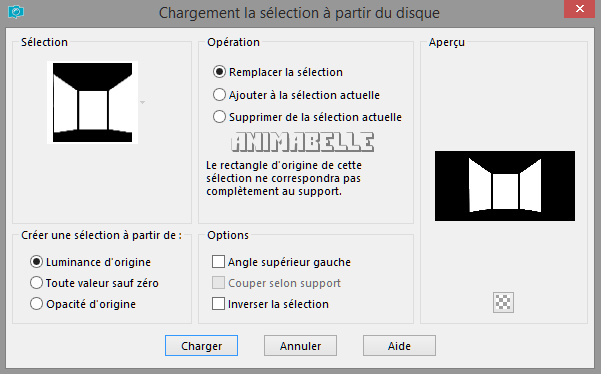Open the selection thumbnail dropdown arrow
Screen dimensions: 601x374
click(x=143, y=102)
